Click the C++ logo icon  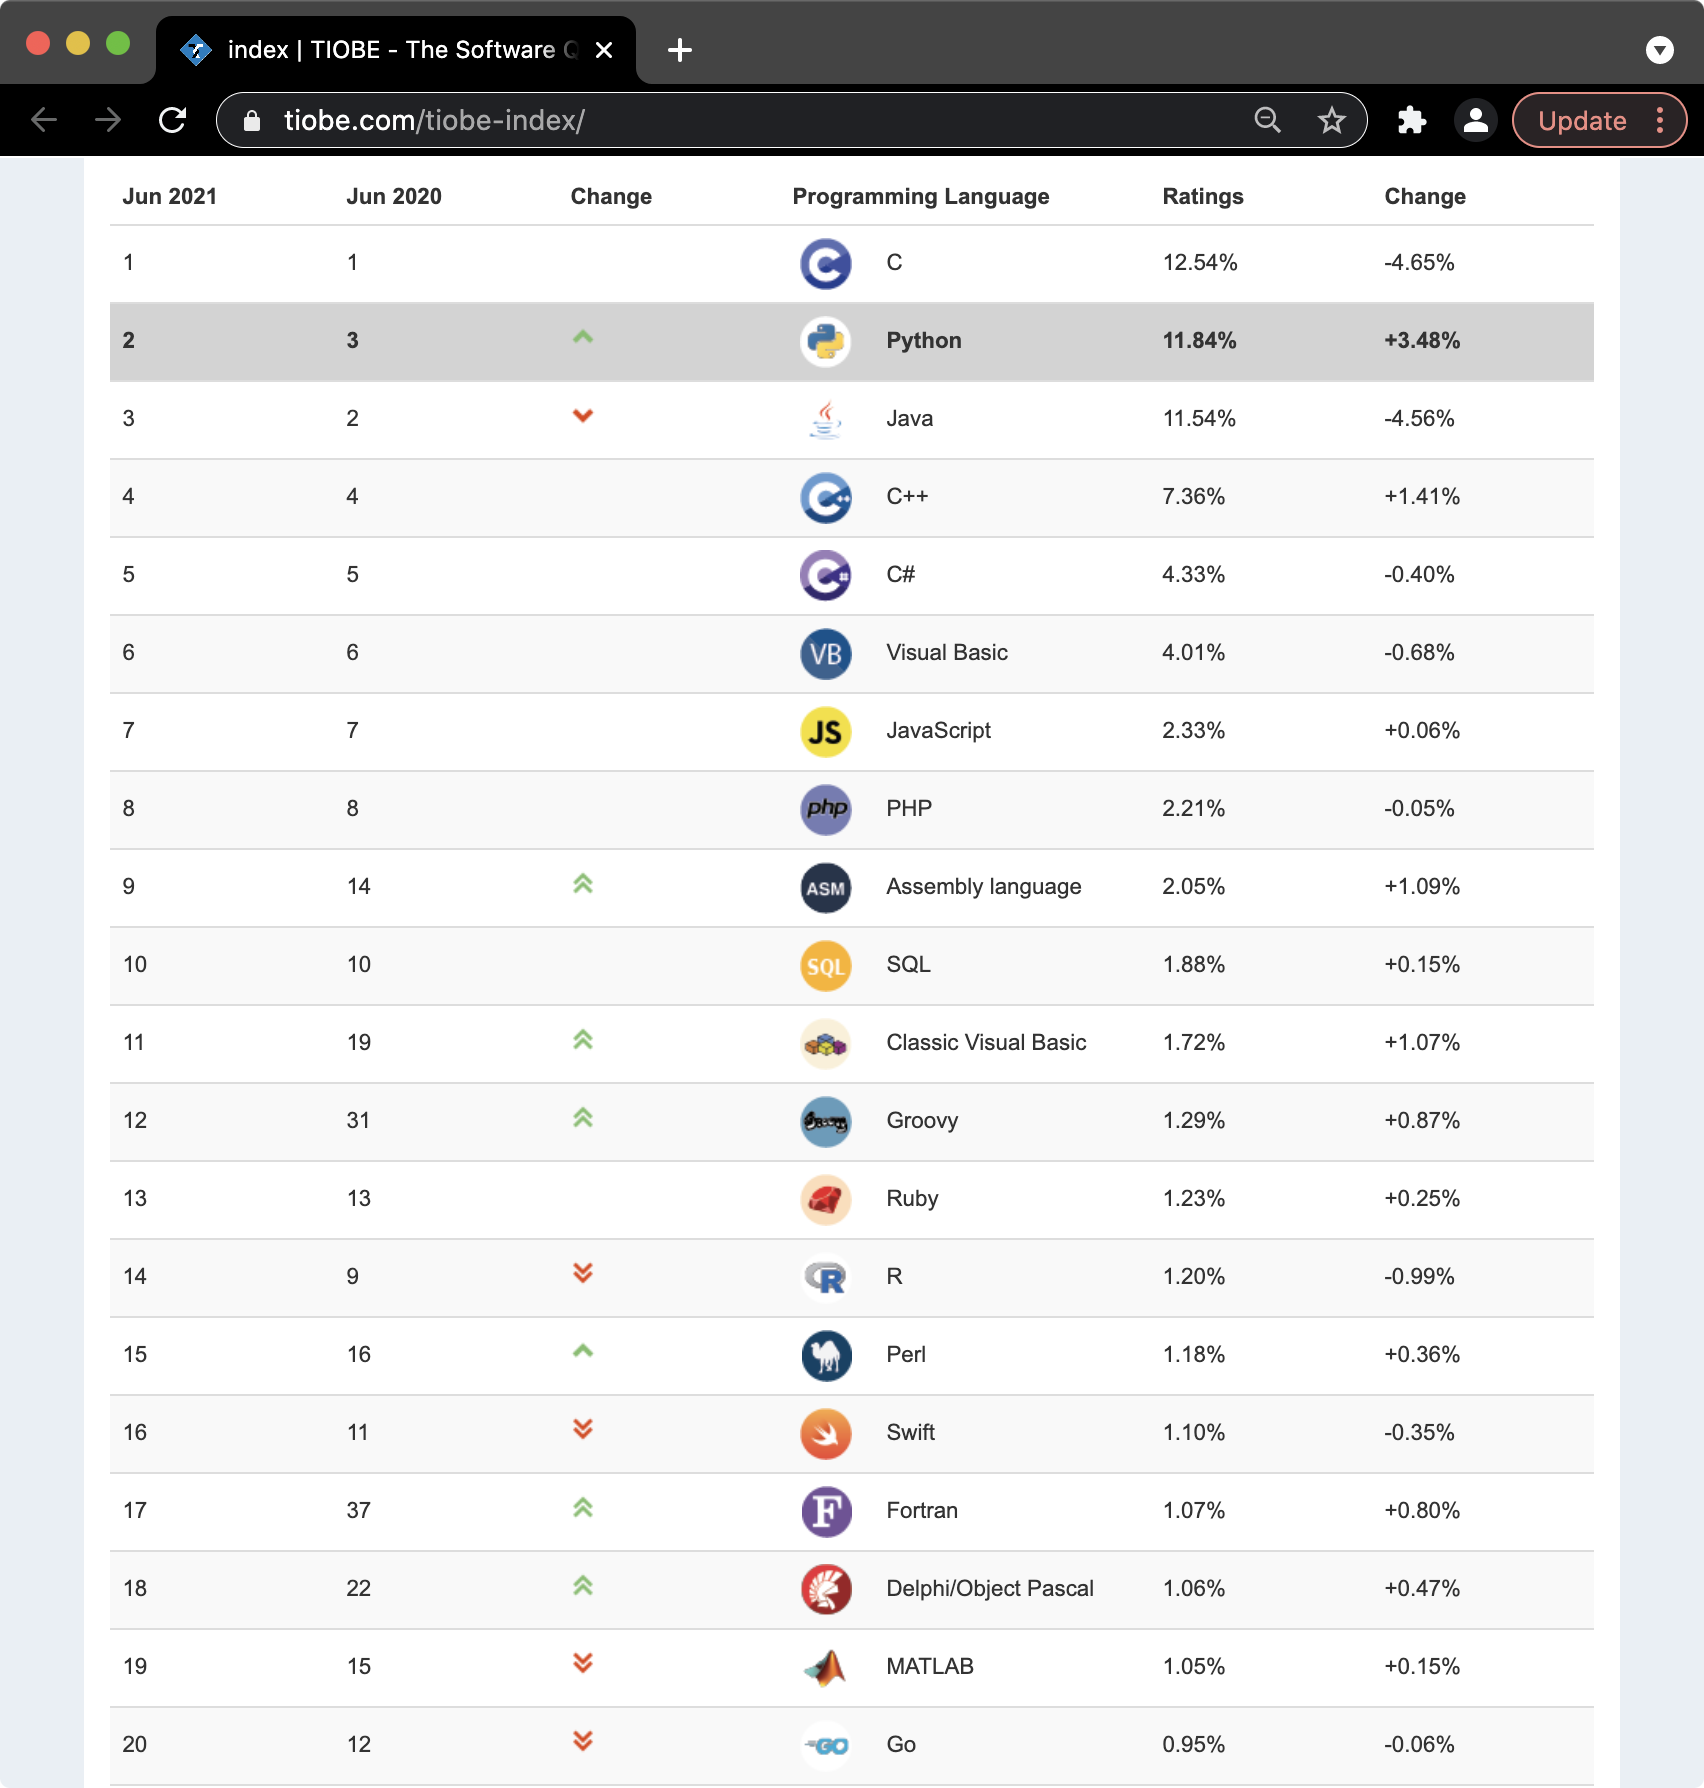point(826,498)
